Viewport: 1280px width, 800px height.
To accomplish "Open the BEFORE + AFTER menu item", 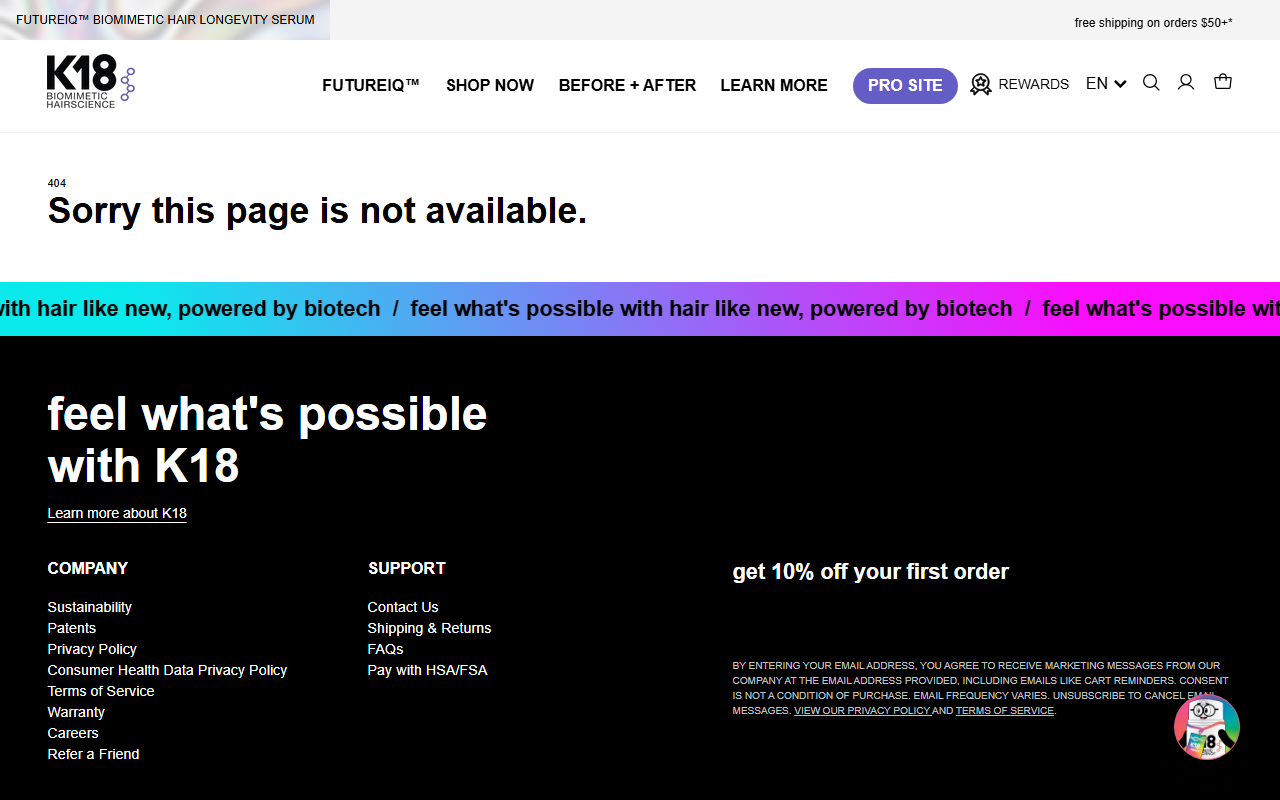I will [x=627, y=85].
